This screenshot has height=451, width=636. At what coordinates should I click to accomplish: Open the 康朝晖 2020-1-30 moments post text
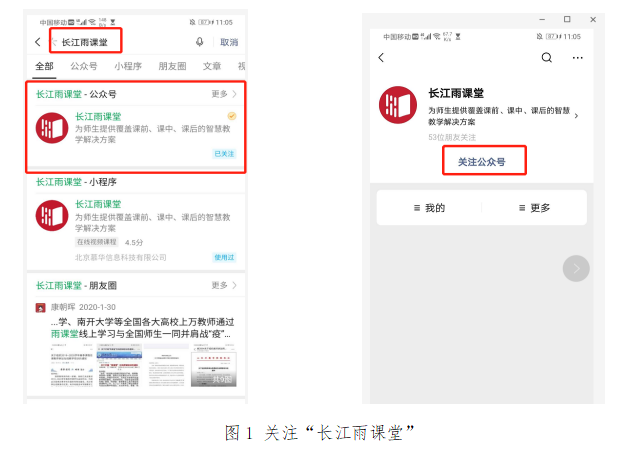click(142, 328)
